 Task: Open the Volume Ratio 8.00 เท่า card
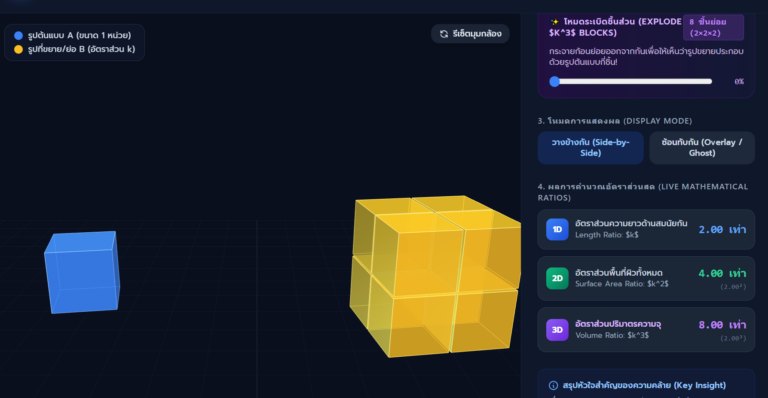pos(646,330)
